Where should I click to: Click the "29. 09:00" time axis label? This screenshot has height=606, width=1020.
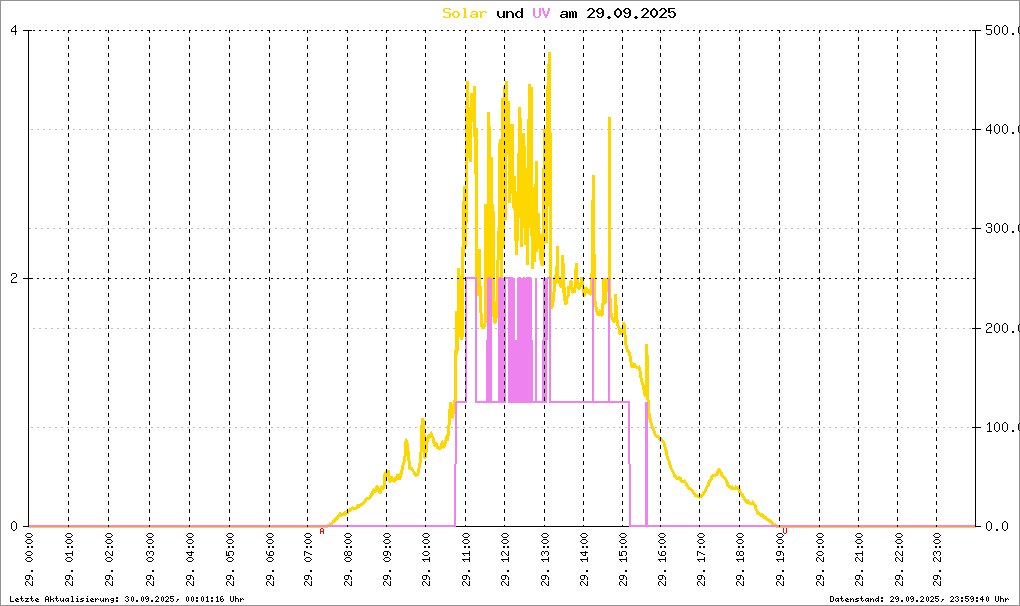pyautogui.click(x=387, y=560)
